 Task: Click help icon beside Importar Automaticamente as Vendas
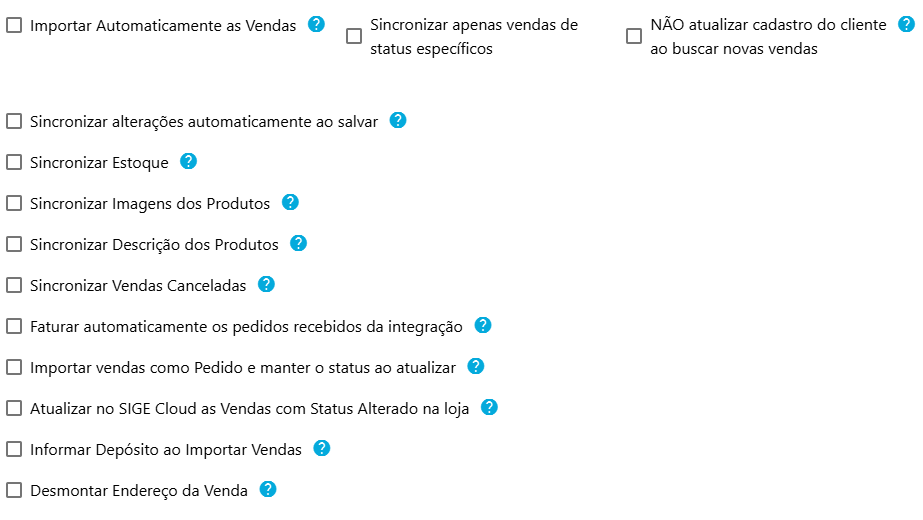click(316, 24)
